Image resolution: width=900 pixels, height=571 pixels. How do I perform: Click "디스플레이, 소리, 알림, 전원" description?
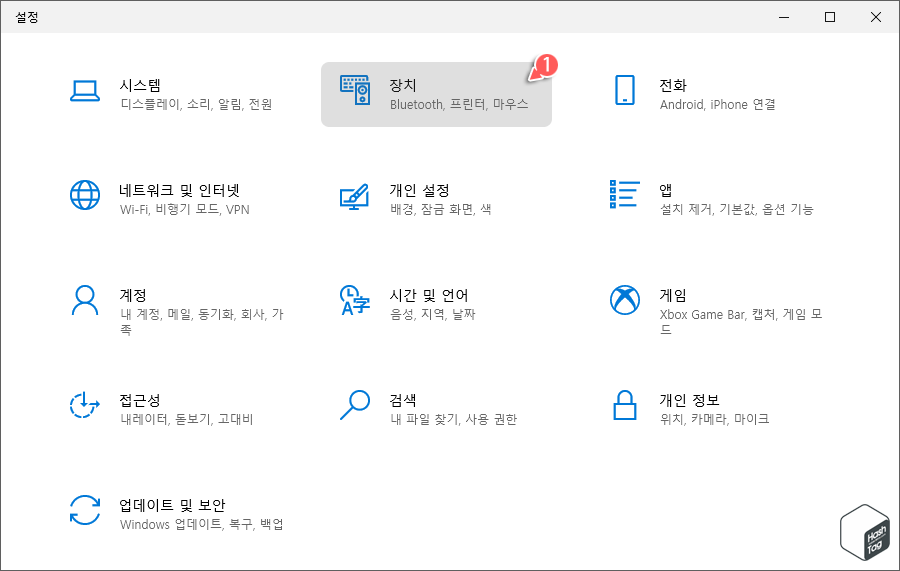(x=196, y=104)
